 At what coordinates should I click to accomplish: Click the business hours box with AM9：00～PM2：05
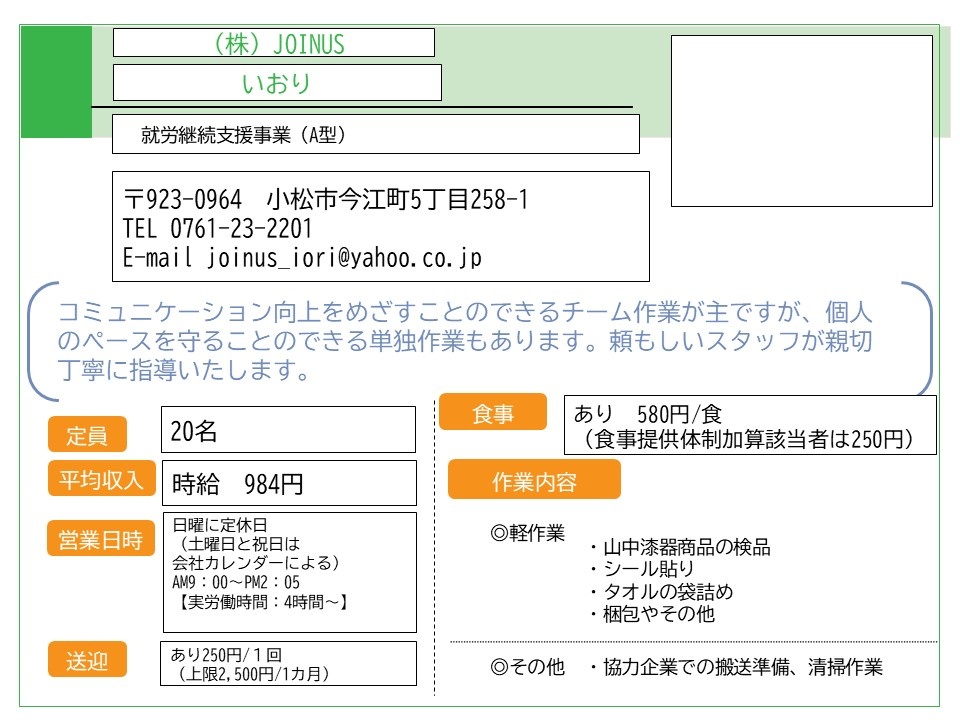(290, 572)
